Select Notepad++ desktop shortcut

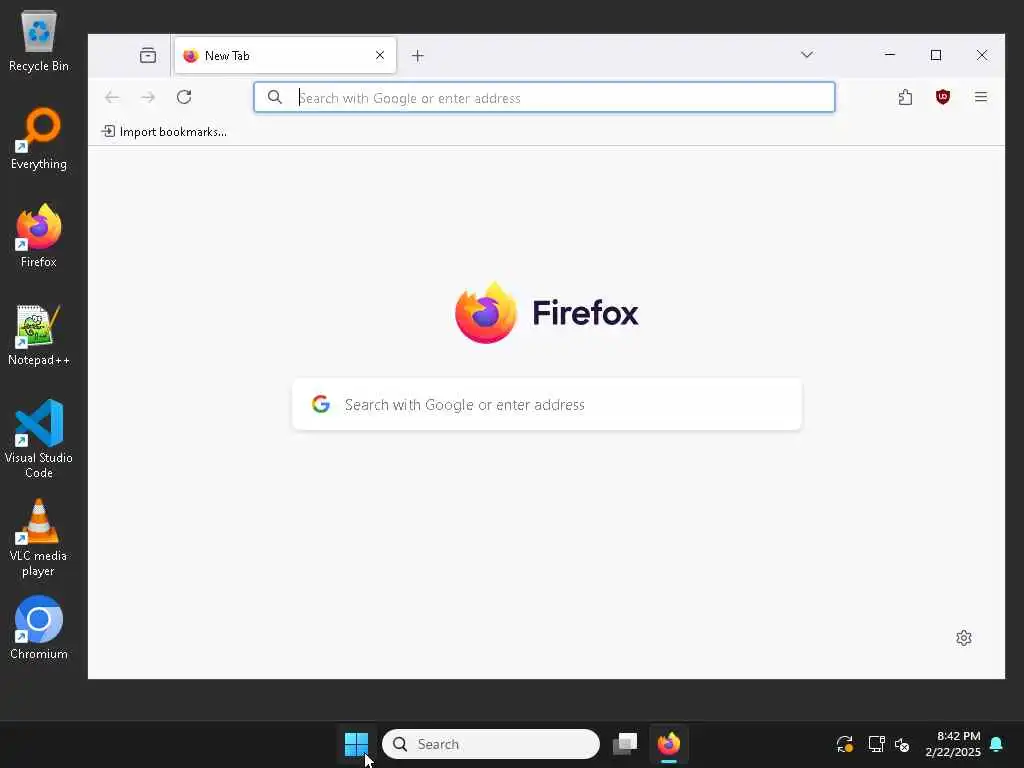[x=39, y=335]
